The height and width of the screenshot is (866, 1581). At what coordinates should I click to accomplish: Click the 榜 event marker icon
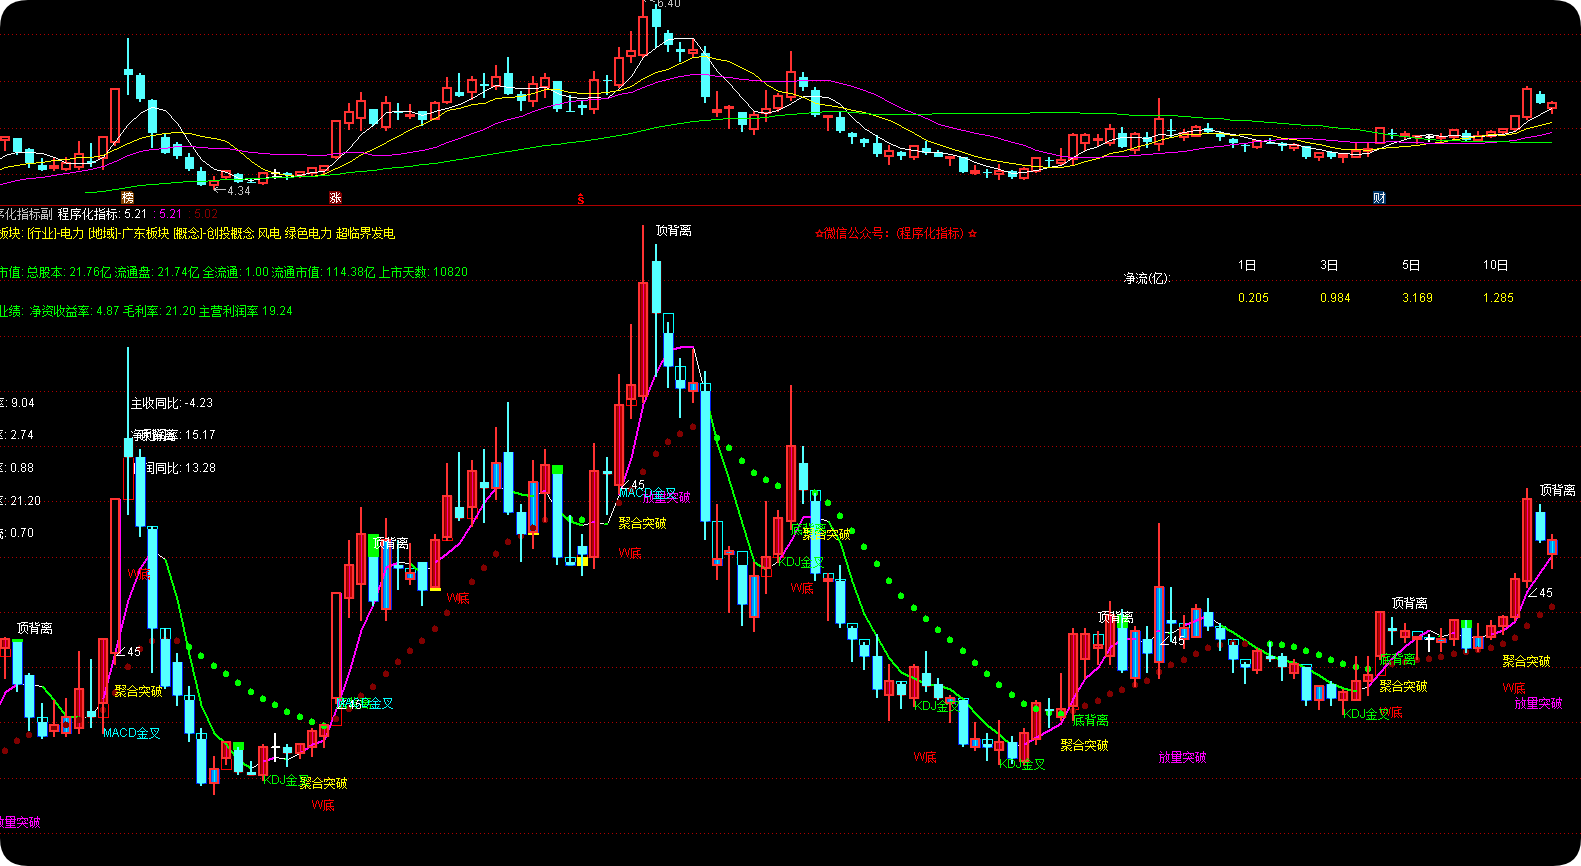click(127, 198)
